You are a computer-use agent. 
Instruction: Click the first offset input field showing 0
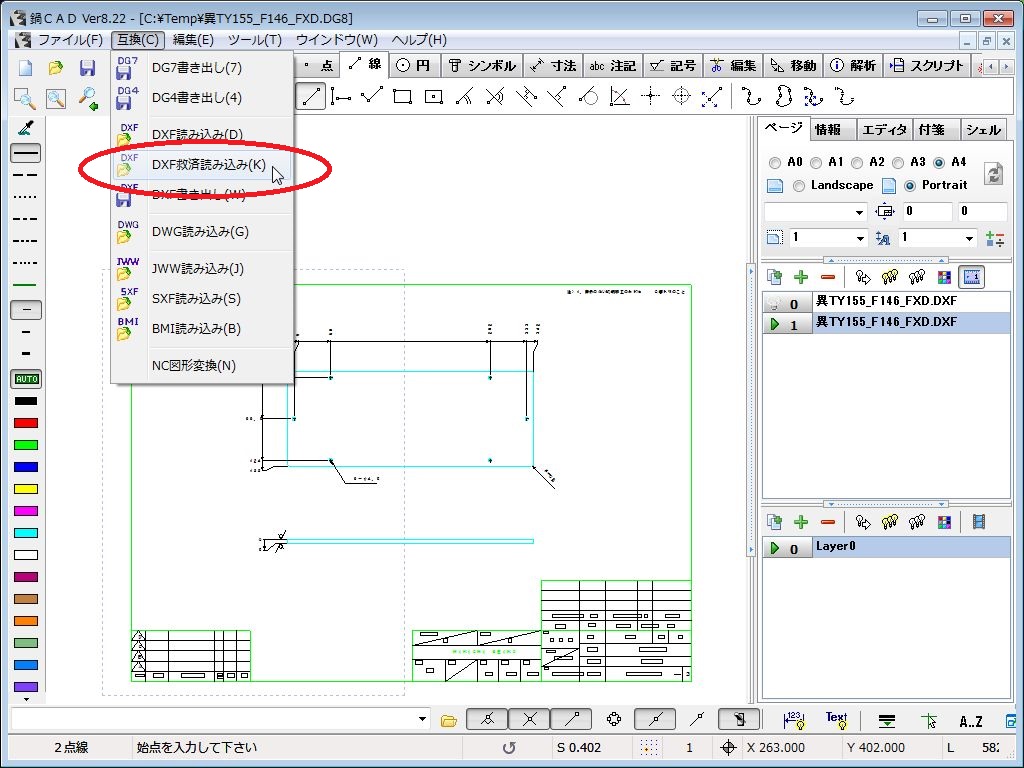coord(926,212)
